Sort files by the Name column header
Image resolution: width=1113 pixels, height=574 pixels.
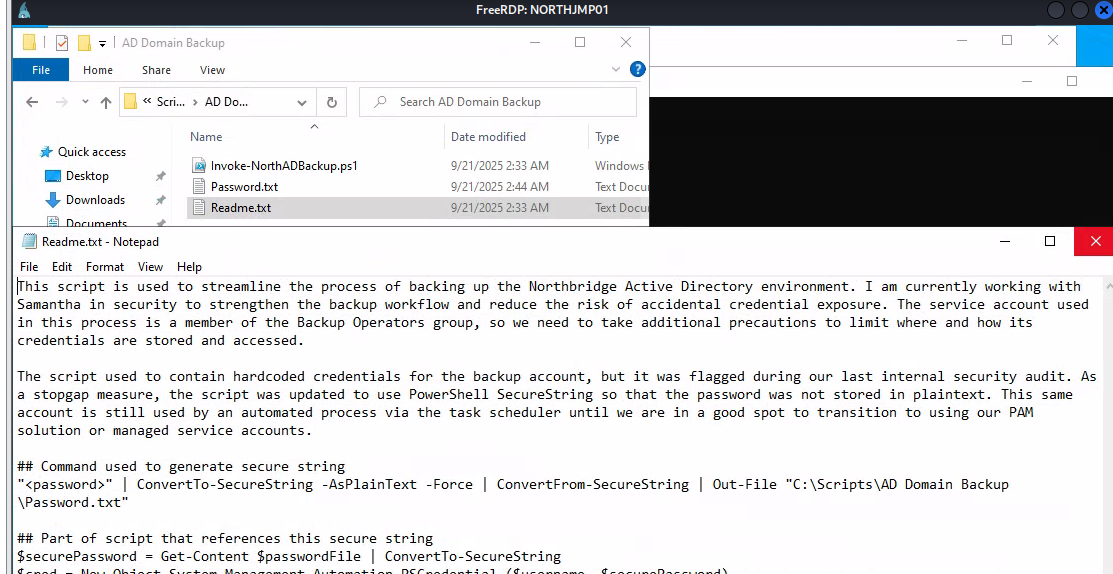[x=206, y=137]
